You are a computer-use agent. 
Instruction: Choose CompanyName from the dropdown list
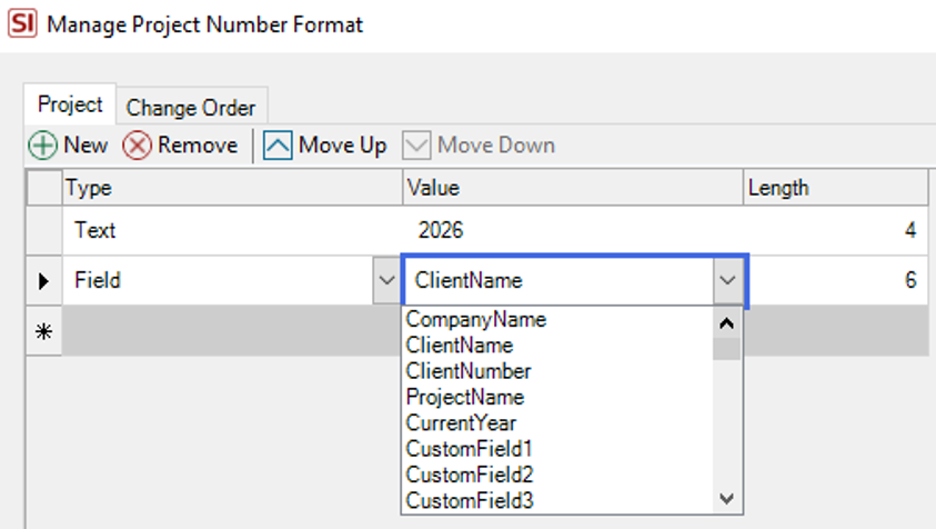476,320
